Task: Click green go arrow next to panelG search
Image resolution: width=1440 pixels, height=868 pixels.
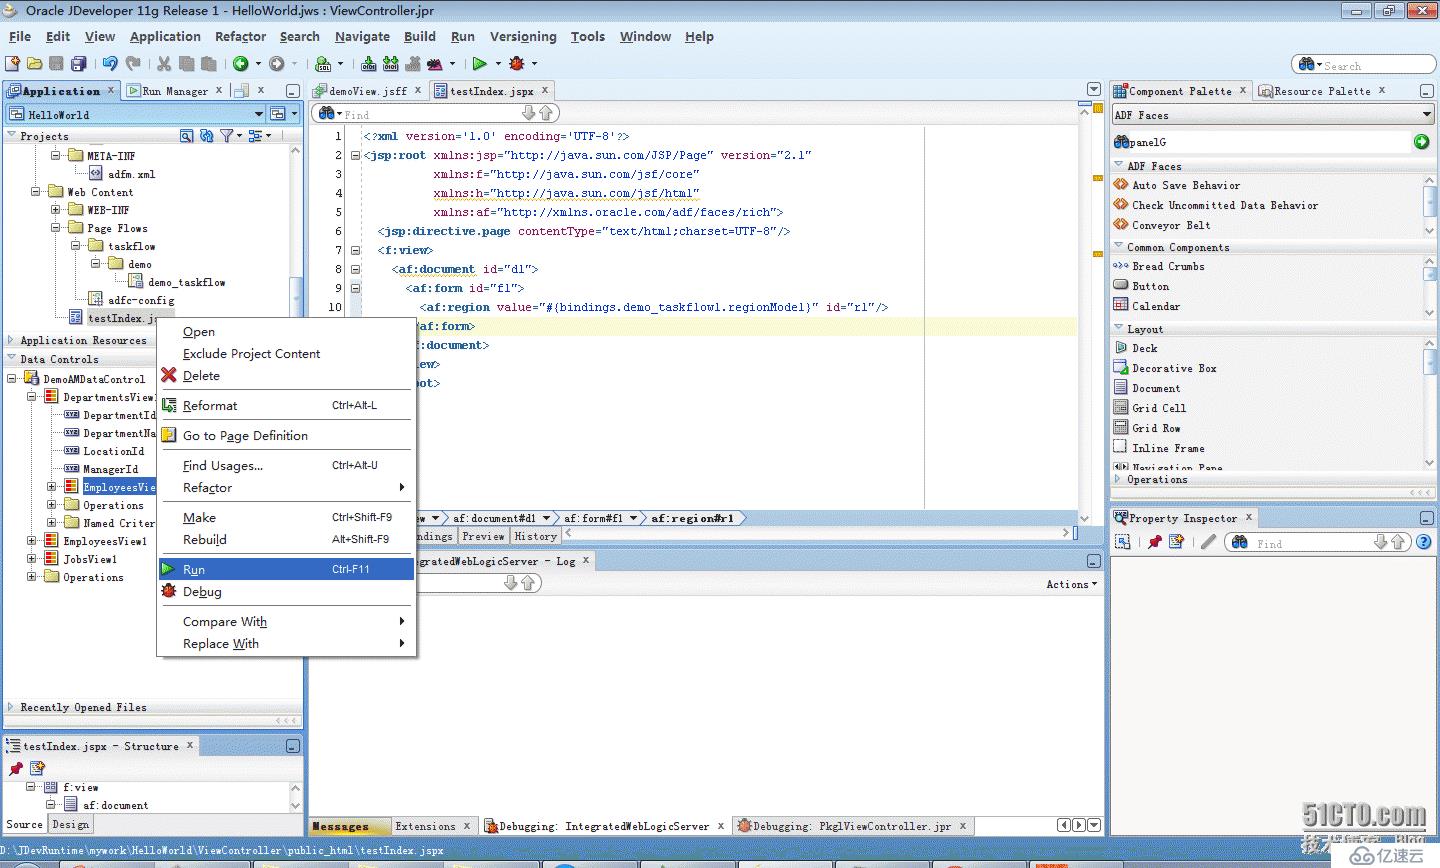Action: tap(1422, 142)
